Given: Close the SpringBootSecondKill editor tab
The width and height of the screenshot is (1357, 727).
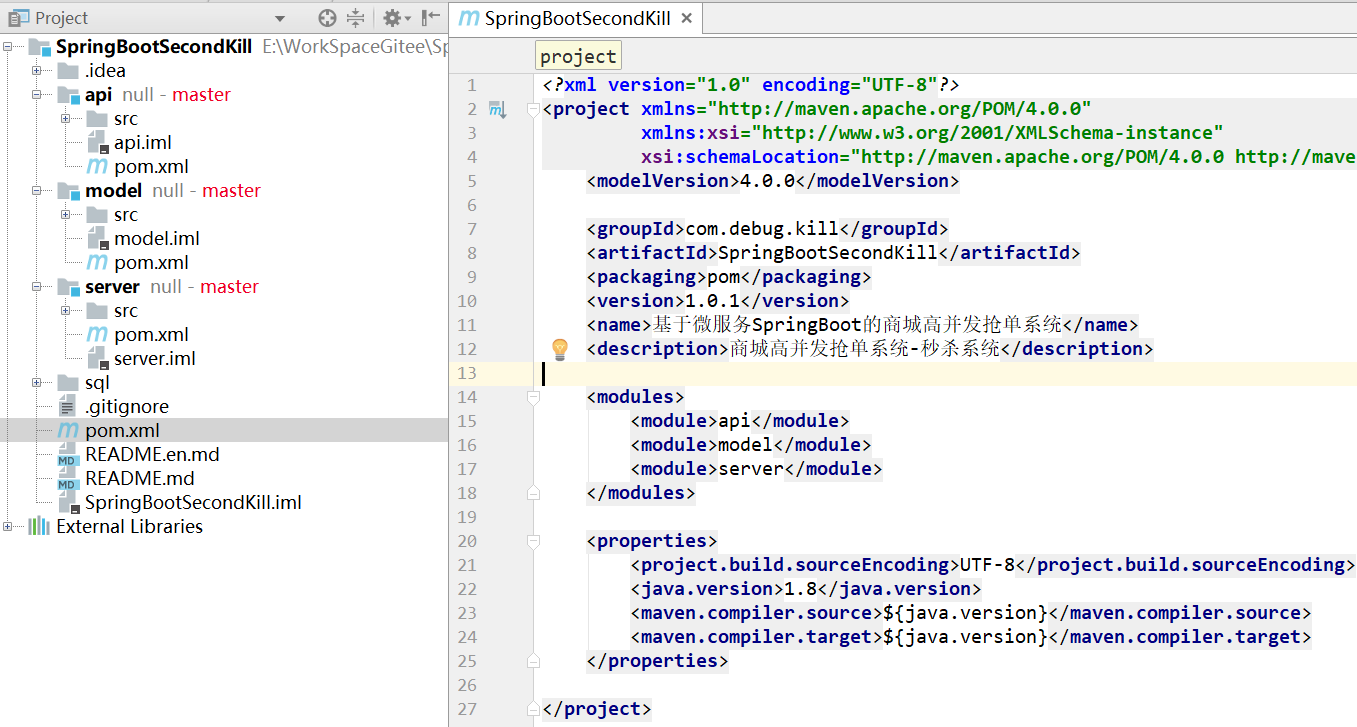Looking at the screenshot, I should (687, 18).
